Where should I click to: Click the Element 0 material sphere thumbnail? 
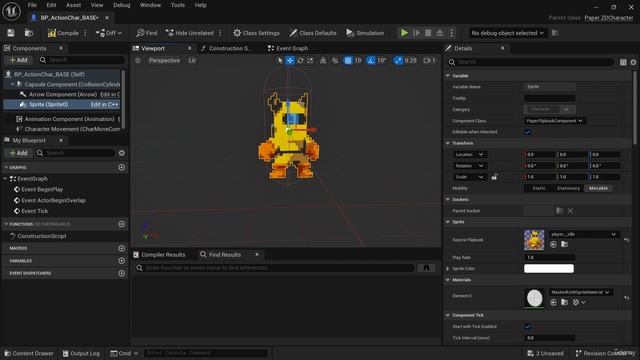(x=534, y=298)
